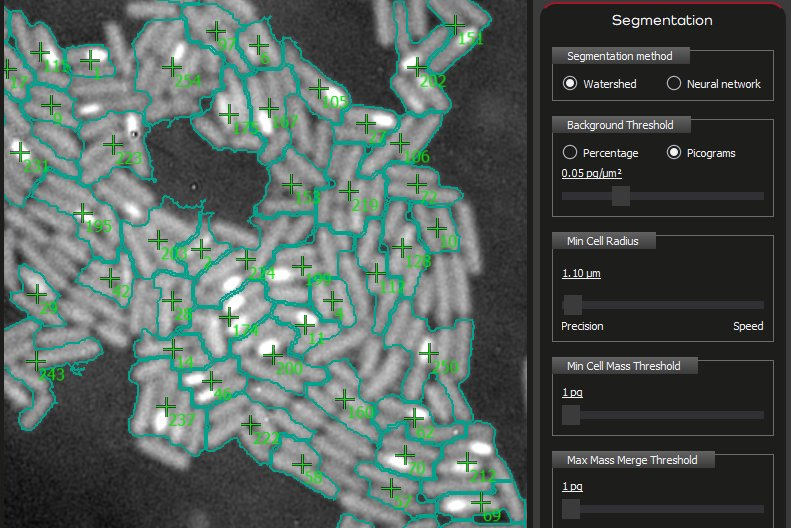Click the Min Cell Mass 1 pg value

click(571, 392)
